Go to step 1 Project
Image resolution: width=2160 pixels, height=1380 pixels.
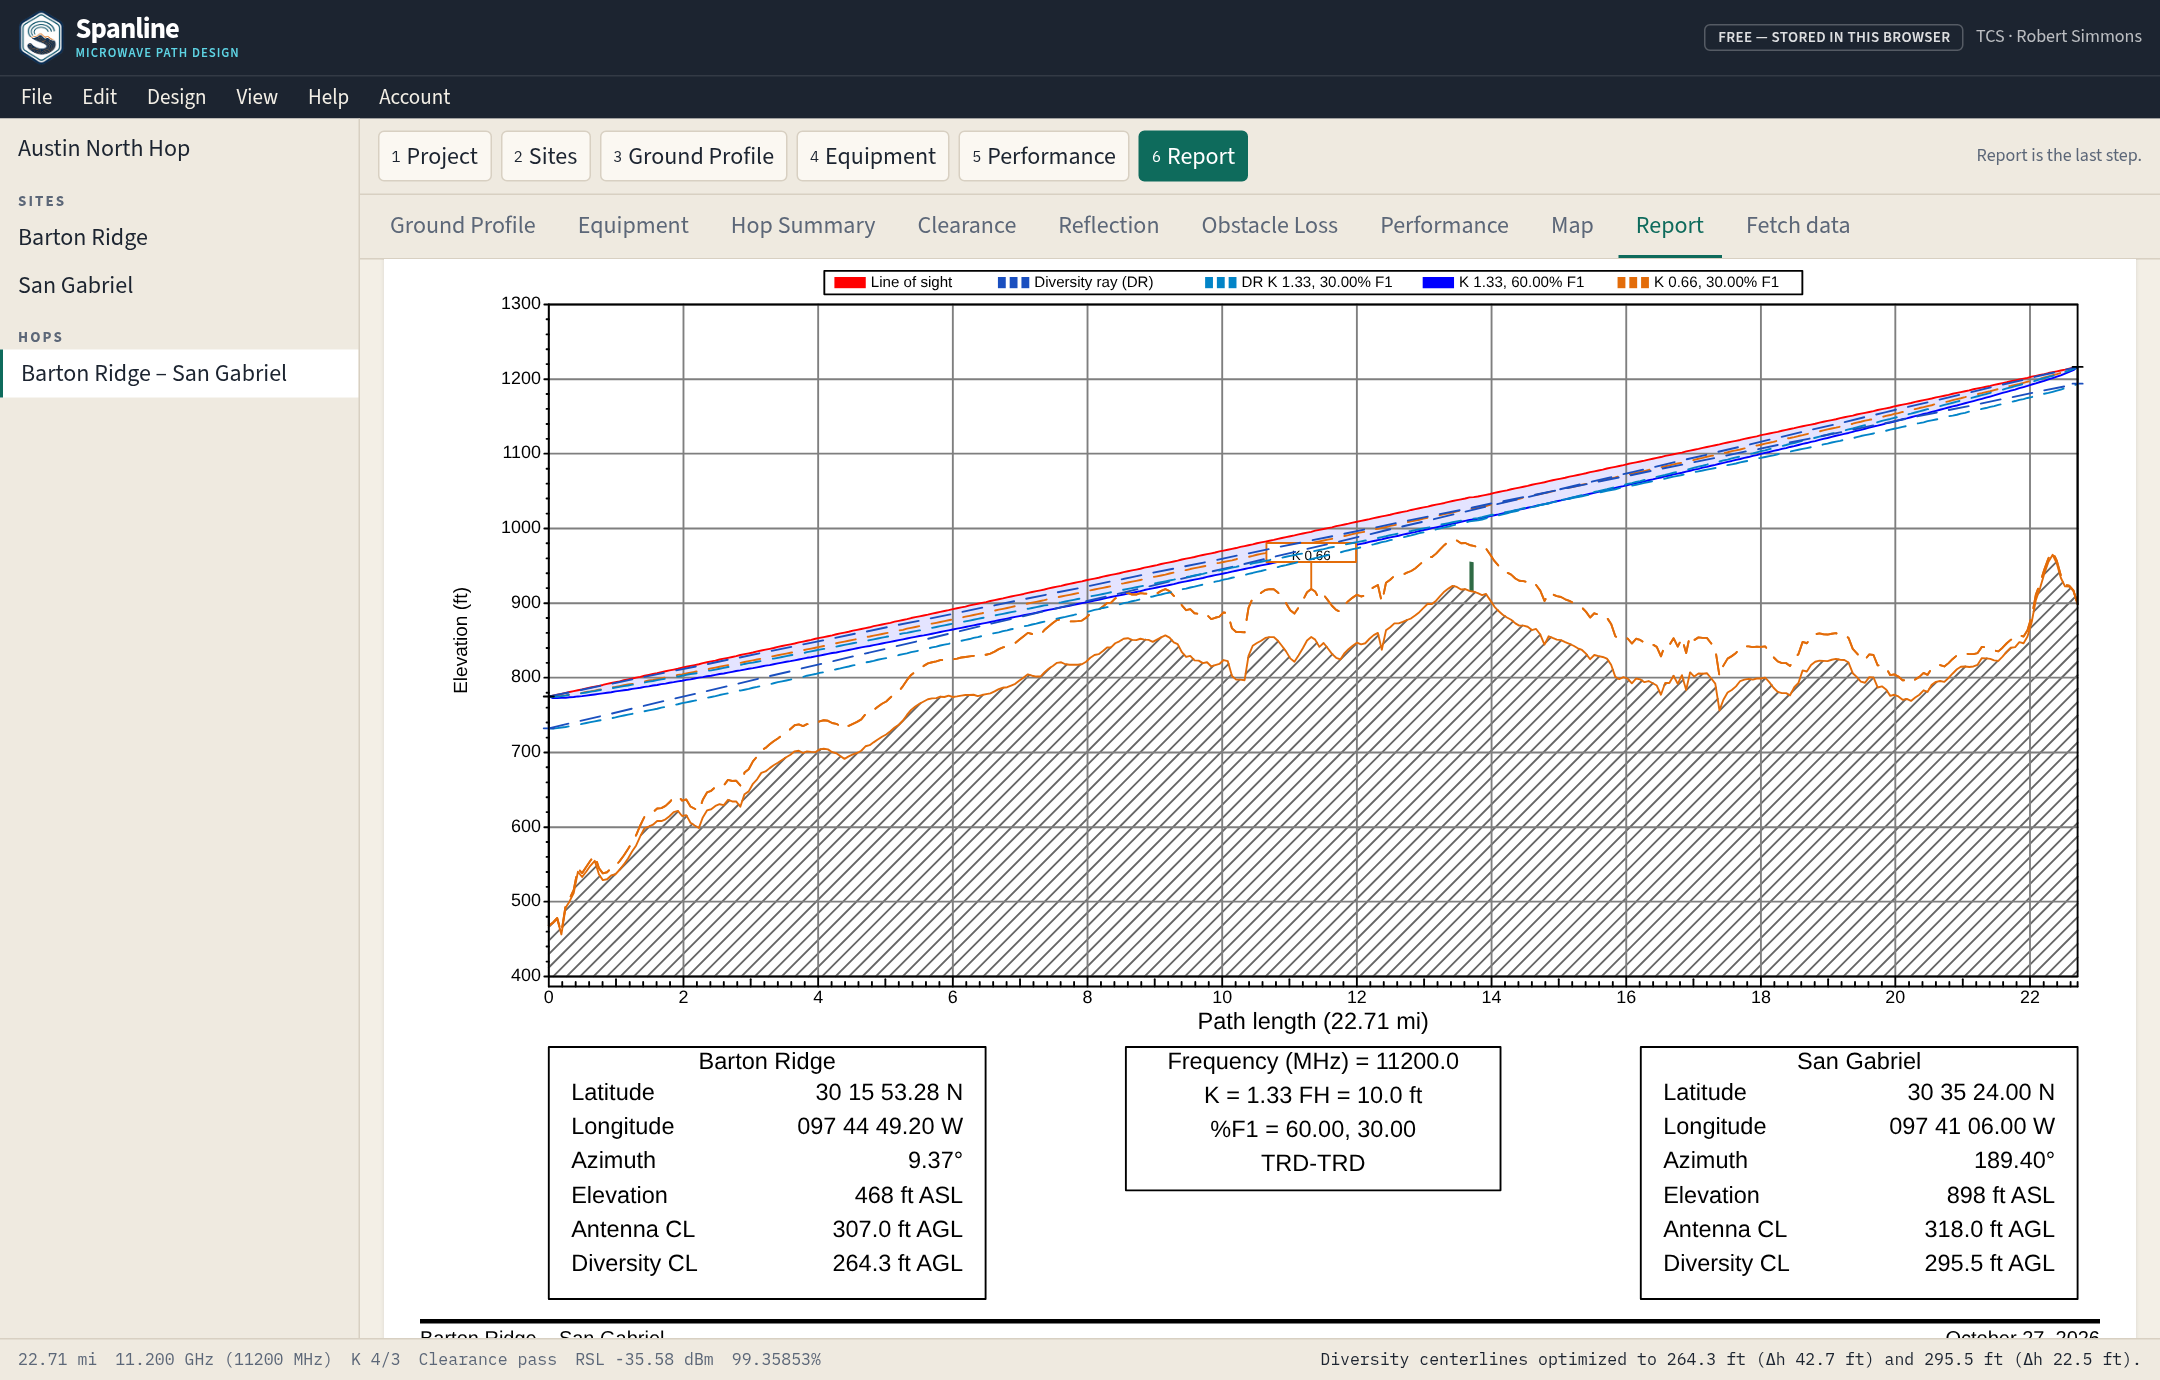coord(435,156)
